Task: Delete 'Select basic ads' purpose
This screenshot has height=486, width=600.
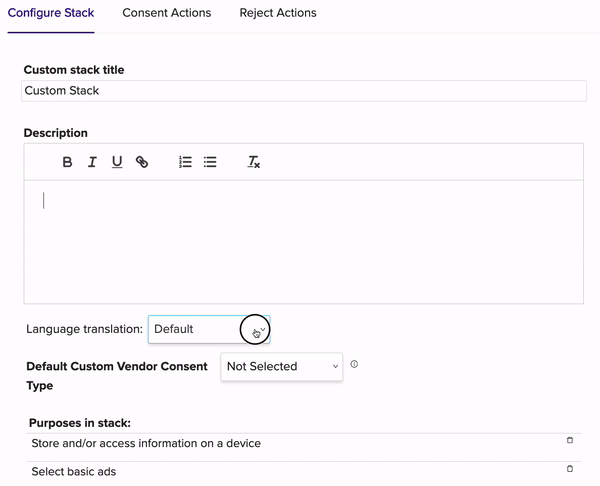Action: (x=570, y=468)
